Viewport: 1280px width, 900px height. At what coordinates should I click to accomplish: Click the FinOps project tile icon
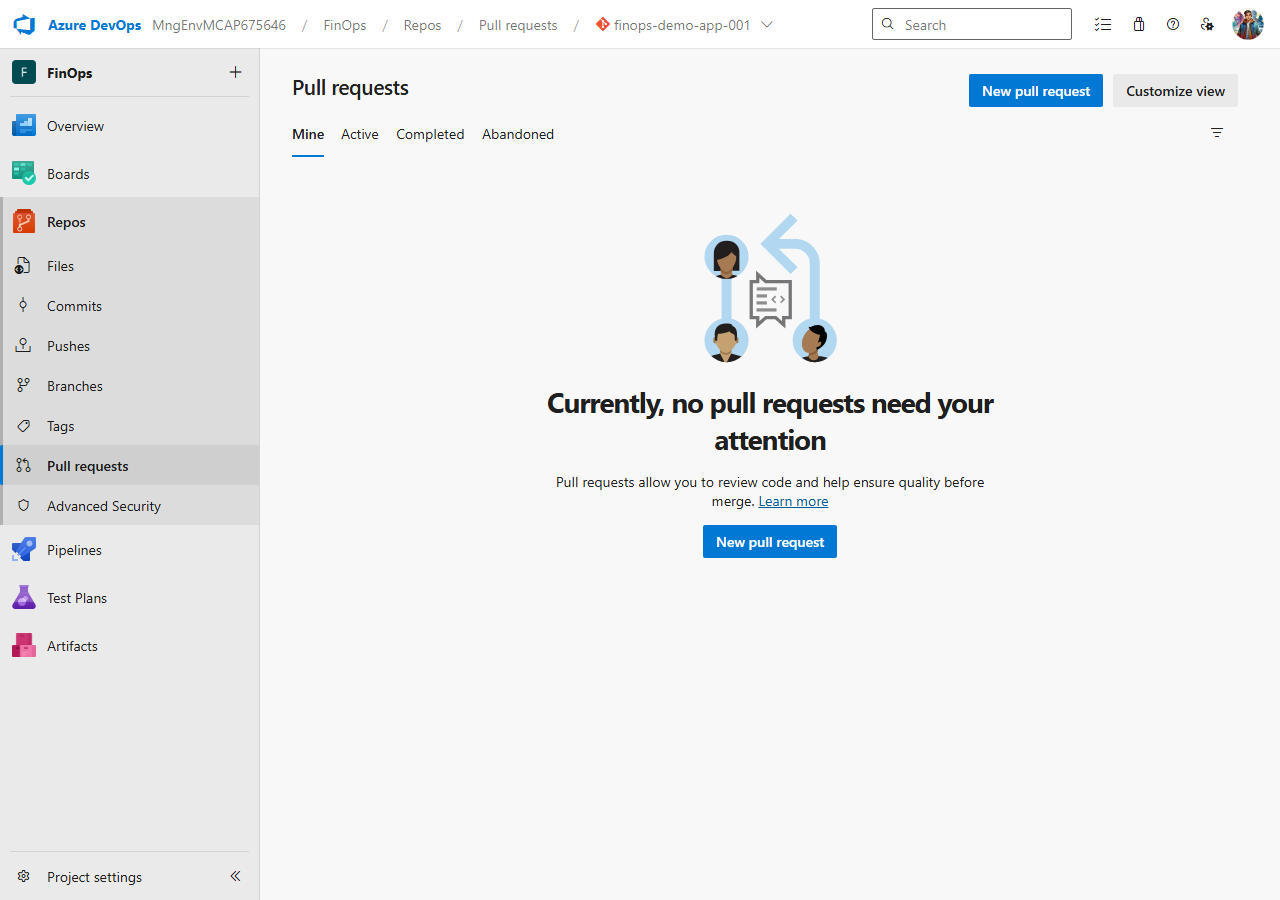tap(24, 72)
